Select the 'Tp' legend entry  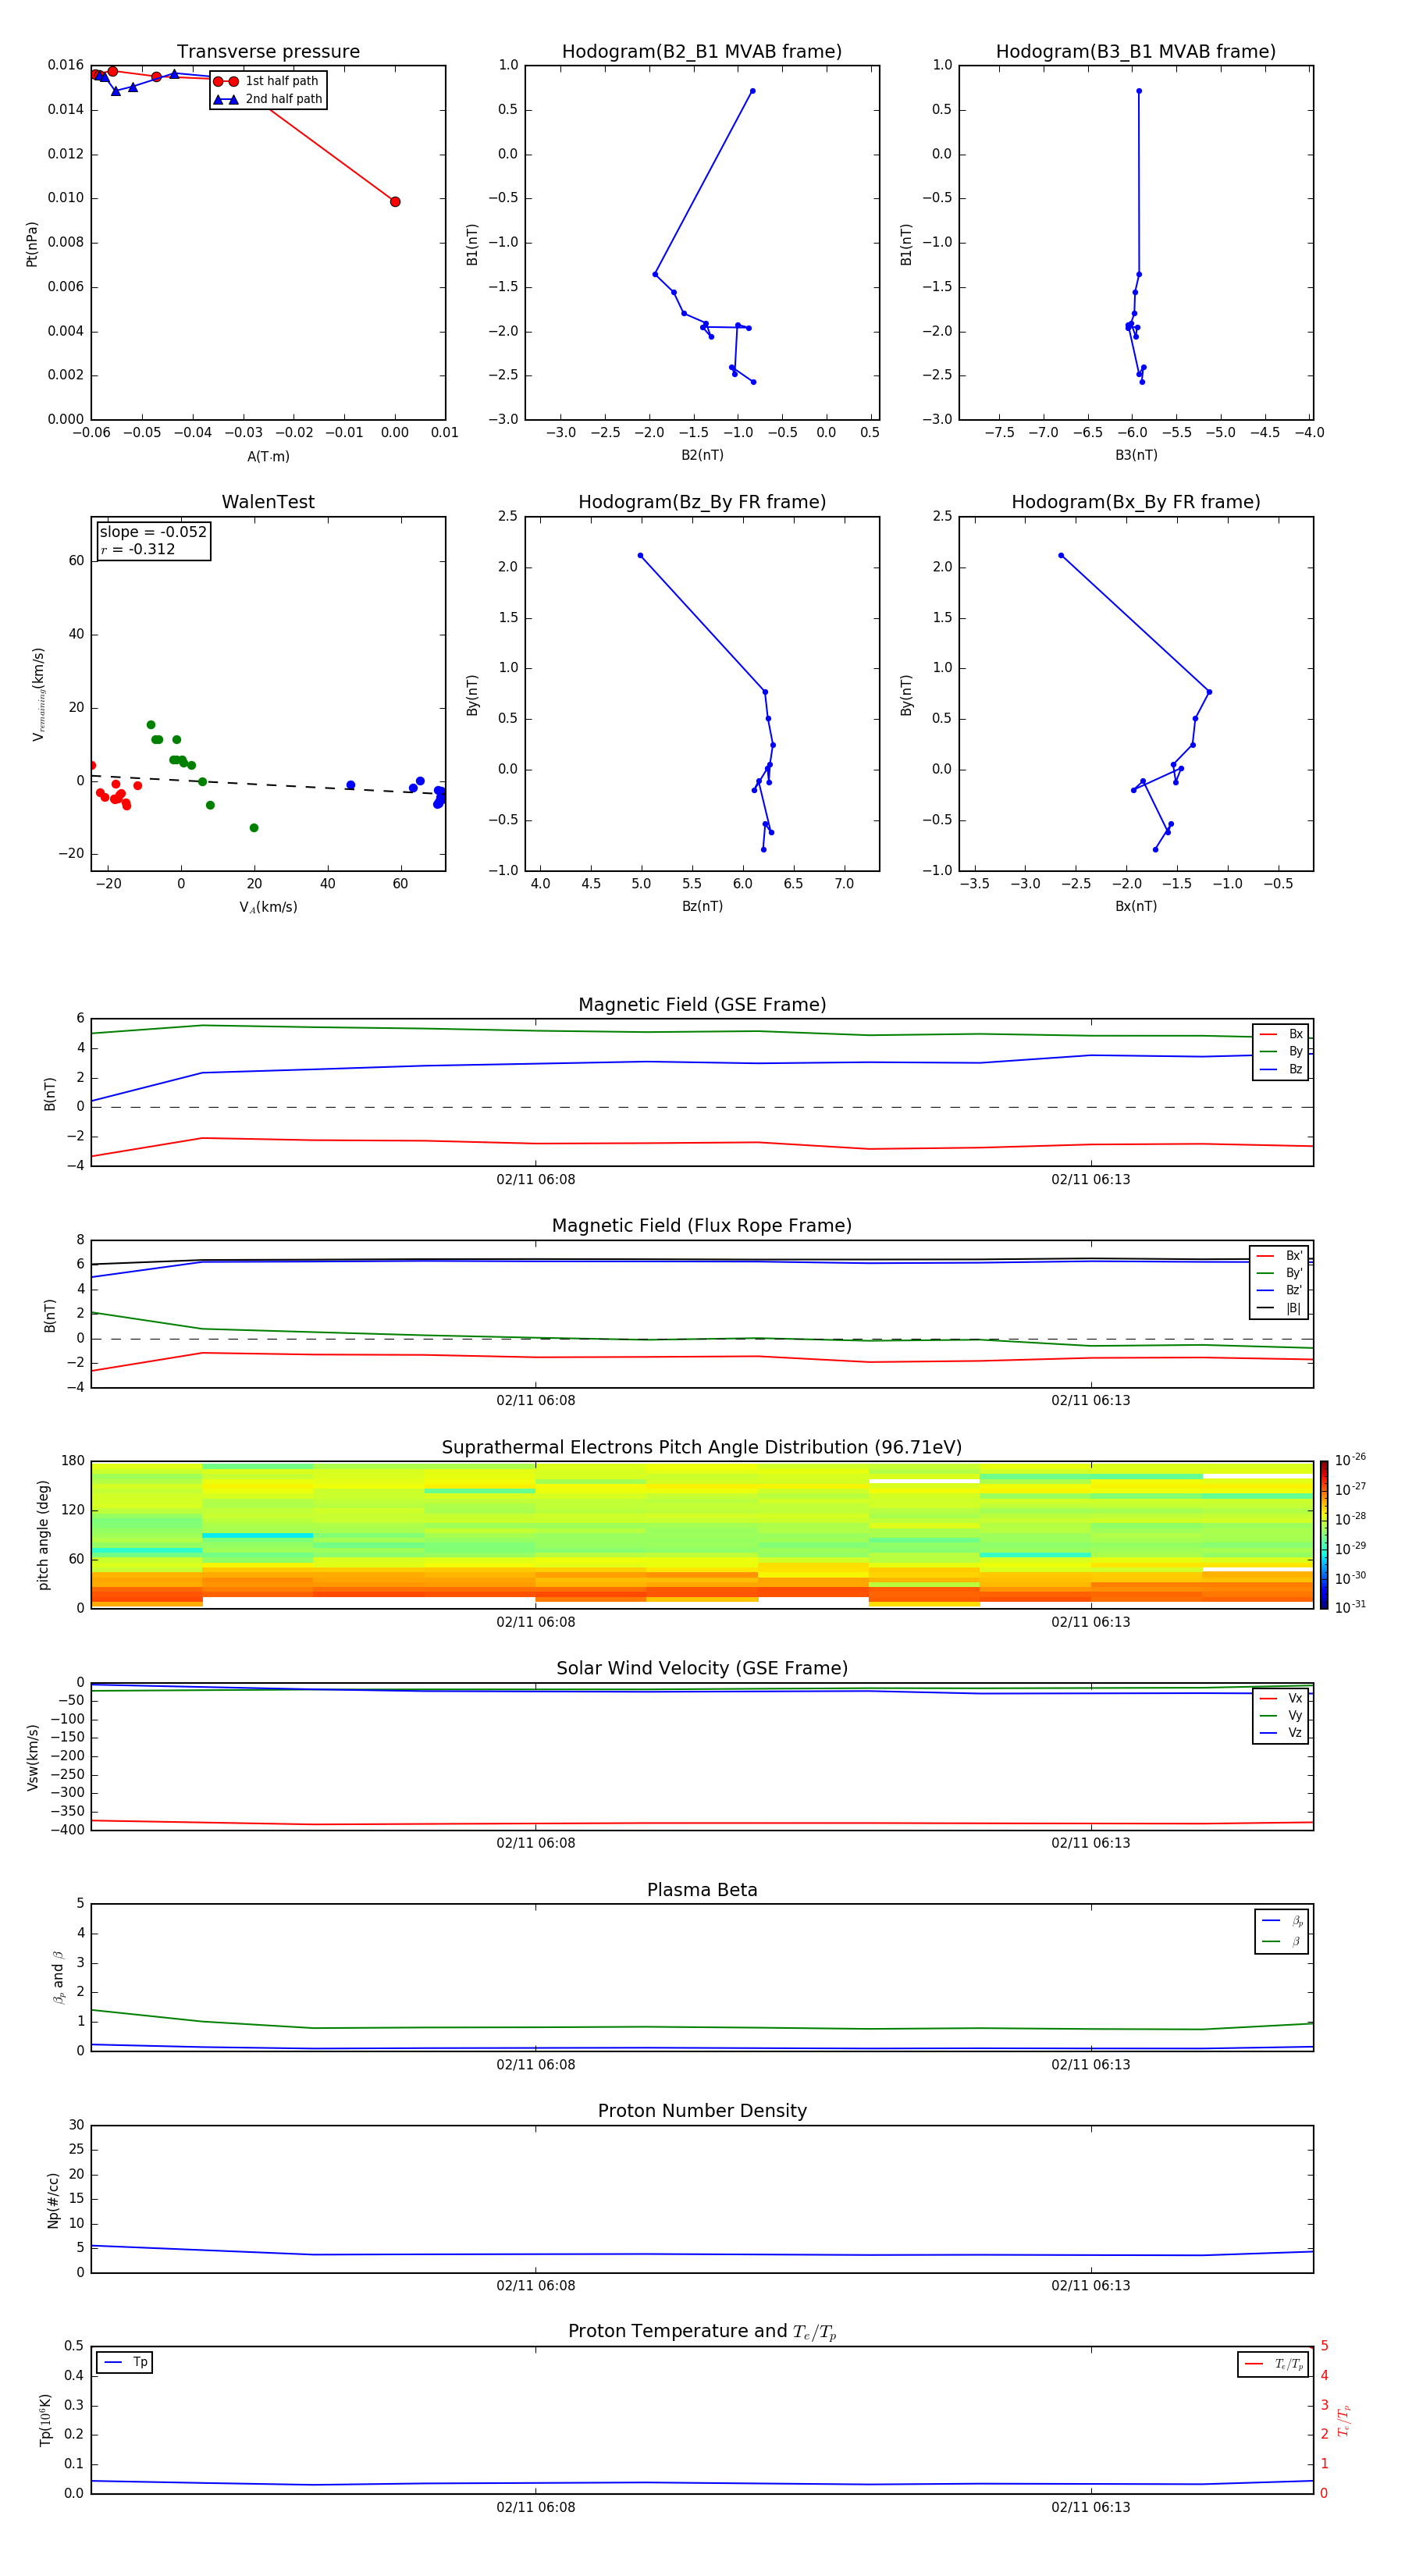[x=125, y=2362]
